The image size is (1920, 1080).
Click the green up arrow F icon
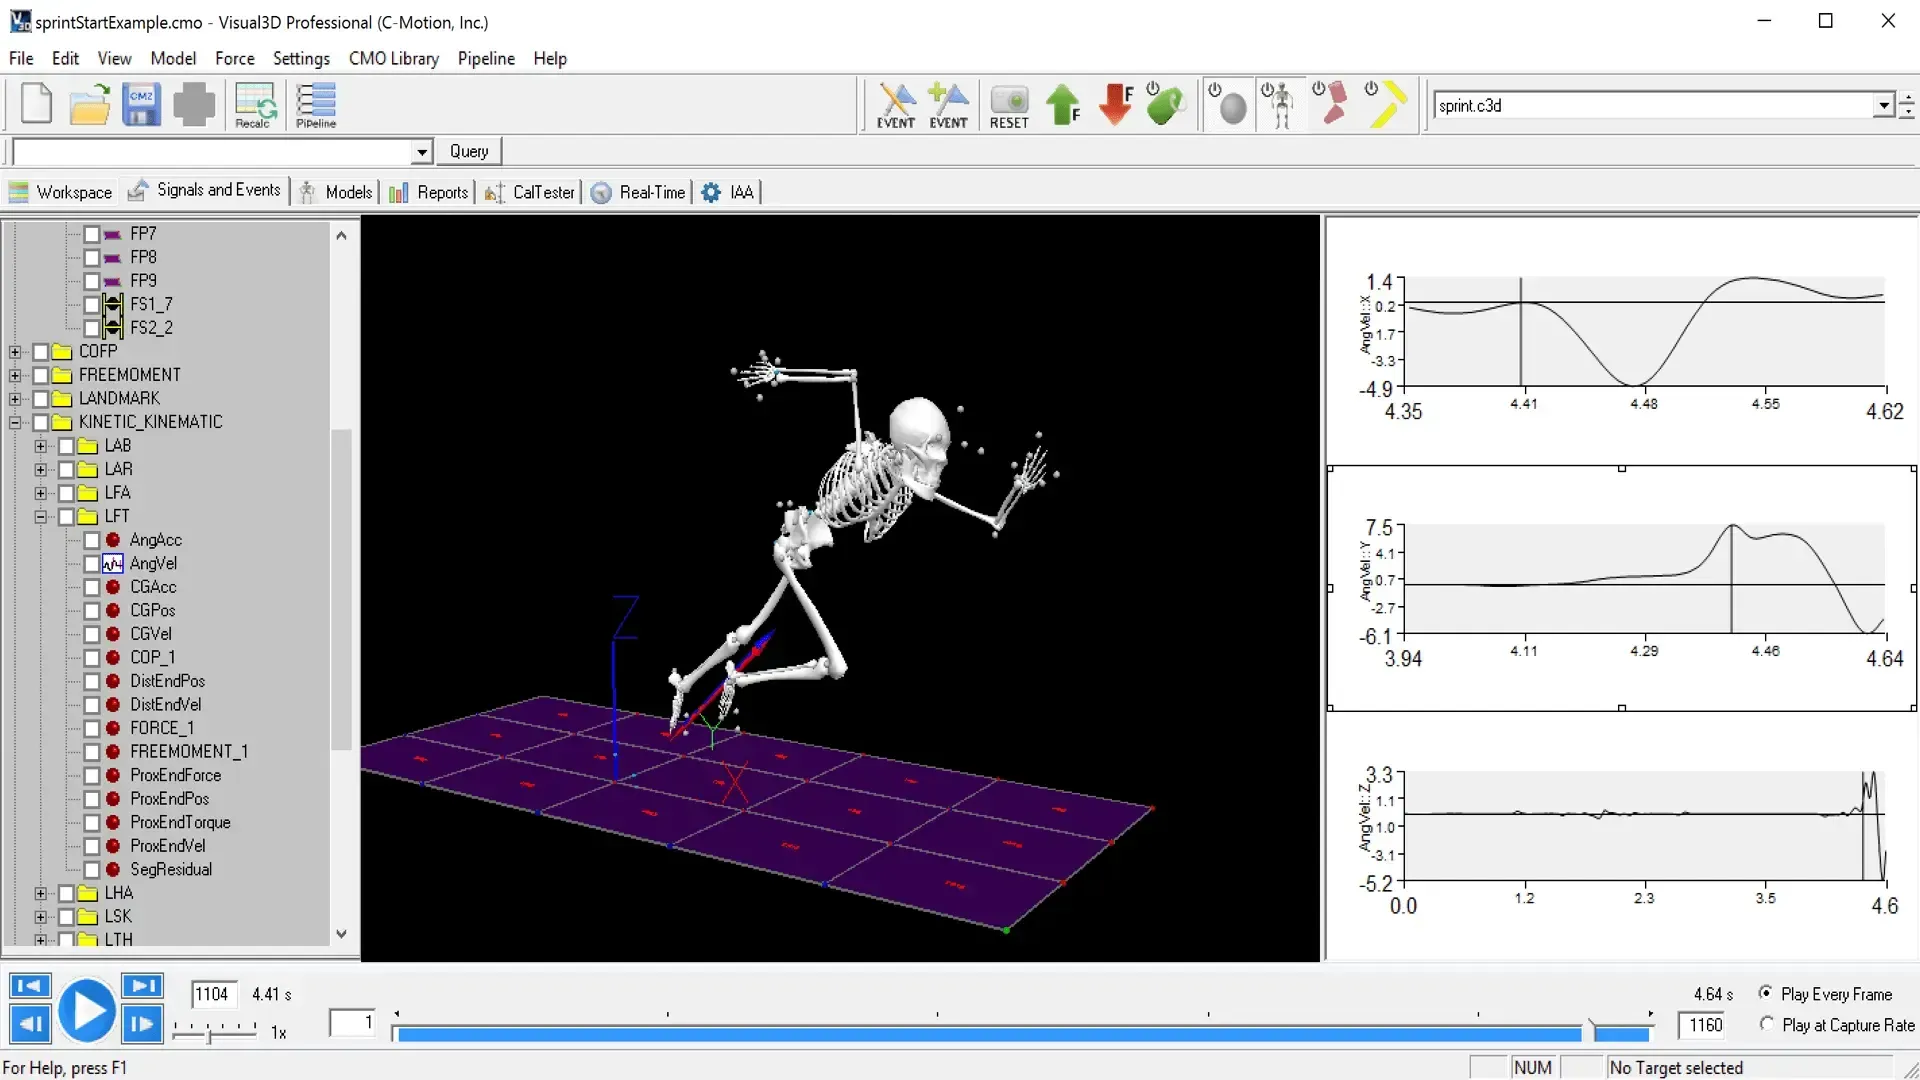[x=1063, y=105]
